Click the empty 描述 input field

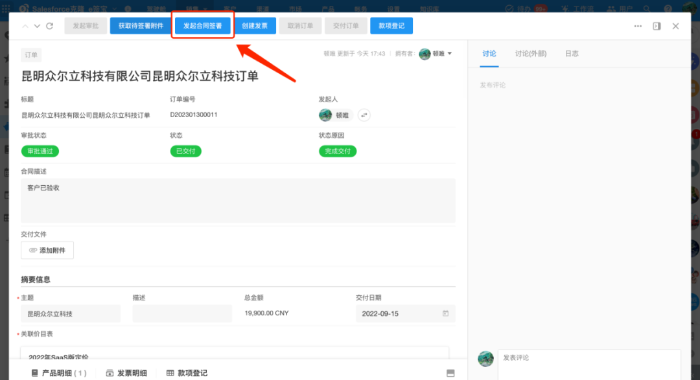[x=182, y=313]
